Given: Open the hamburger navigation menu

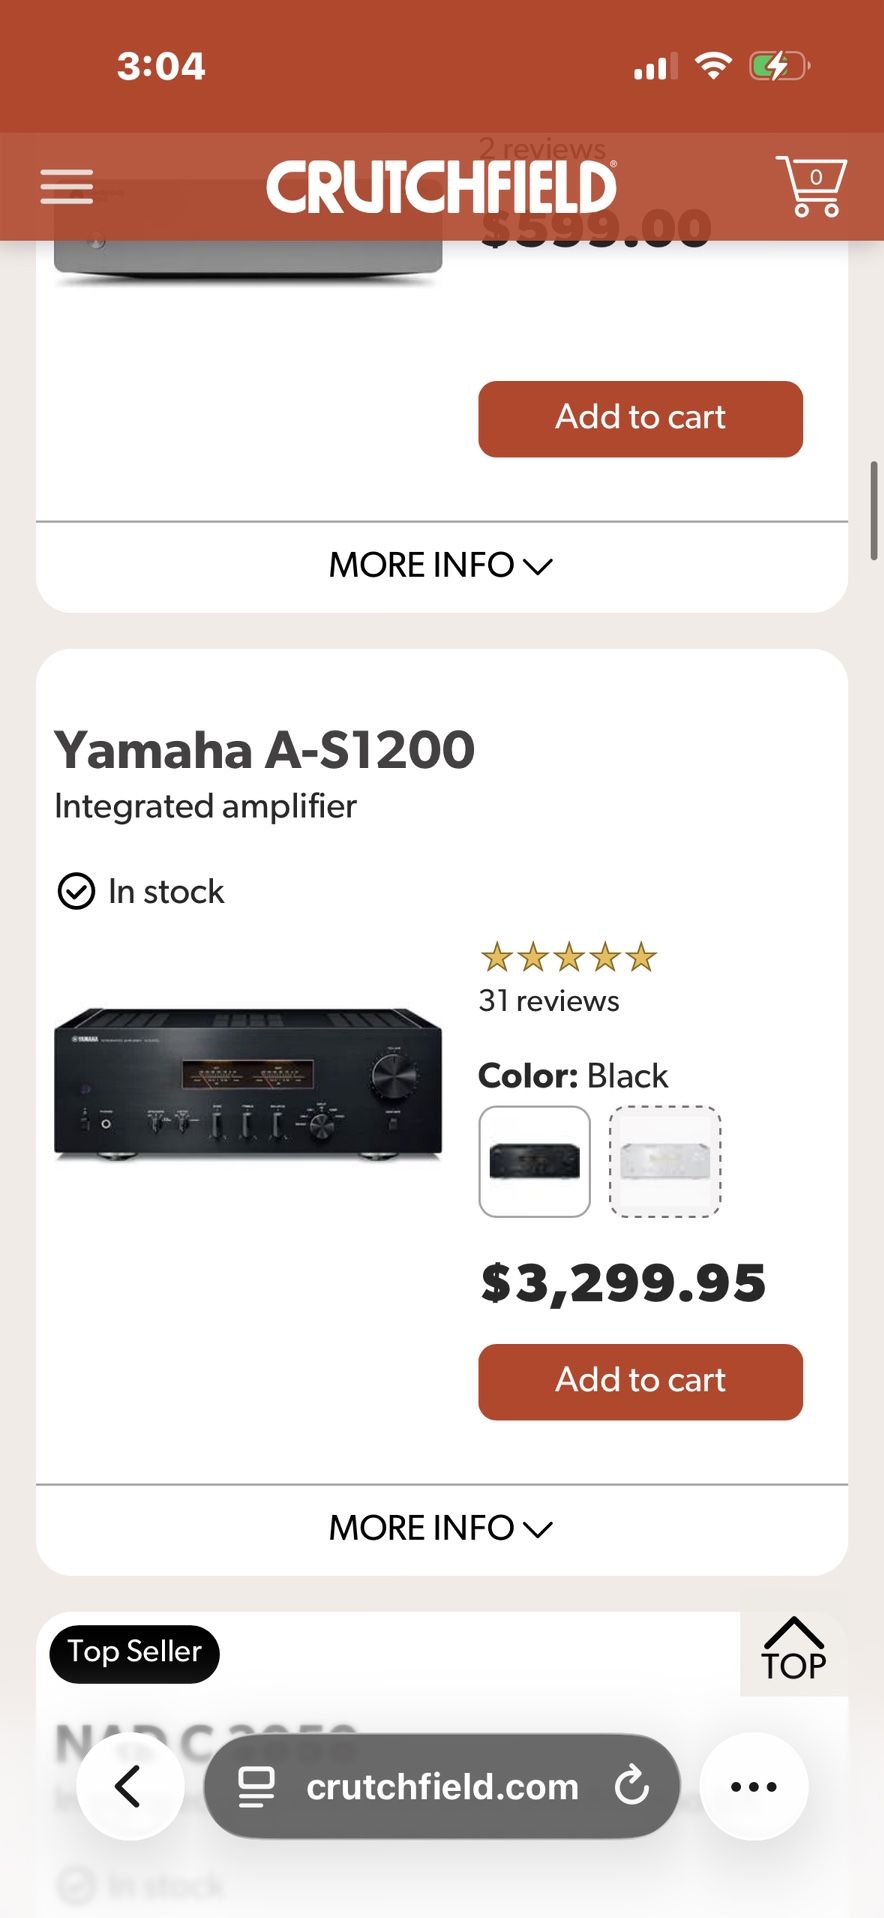Looking at the screenshot, I should pyautogui.click(x=66, y=186).
